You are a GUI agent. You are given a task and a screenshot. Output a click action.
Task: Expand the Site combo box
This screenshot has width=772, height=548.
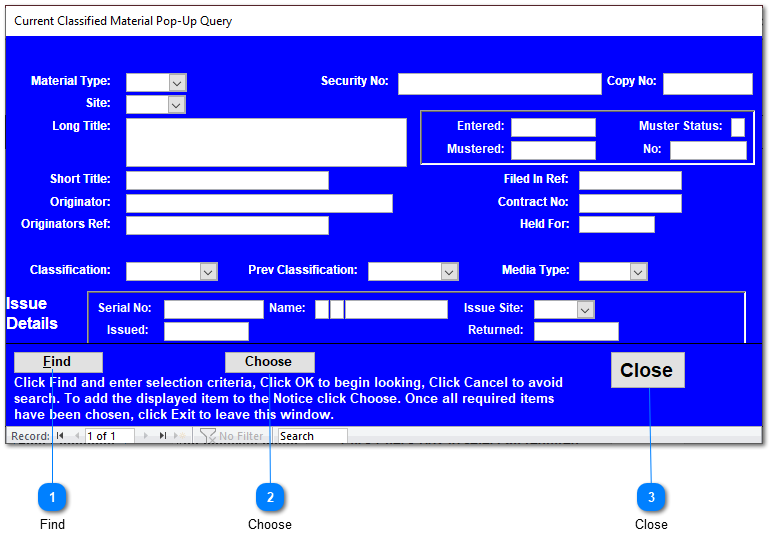177,104
